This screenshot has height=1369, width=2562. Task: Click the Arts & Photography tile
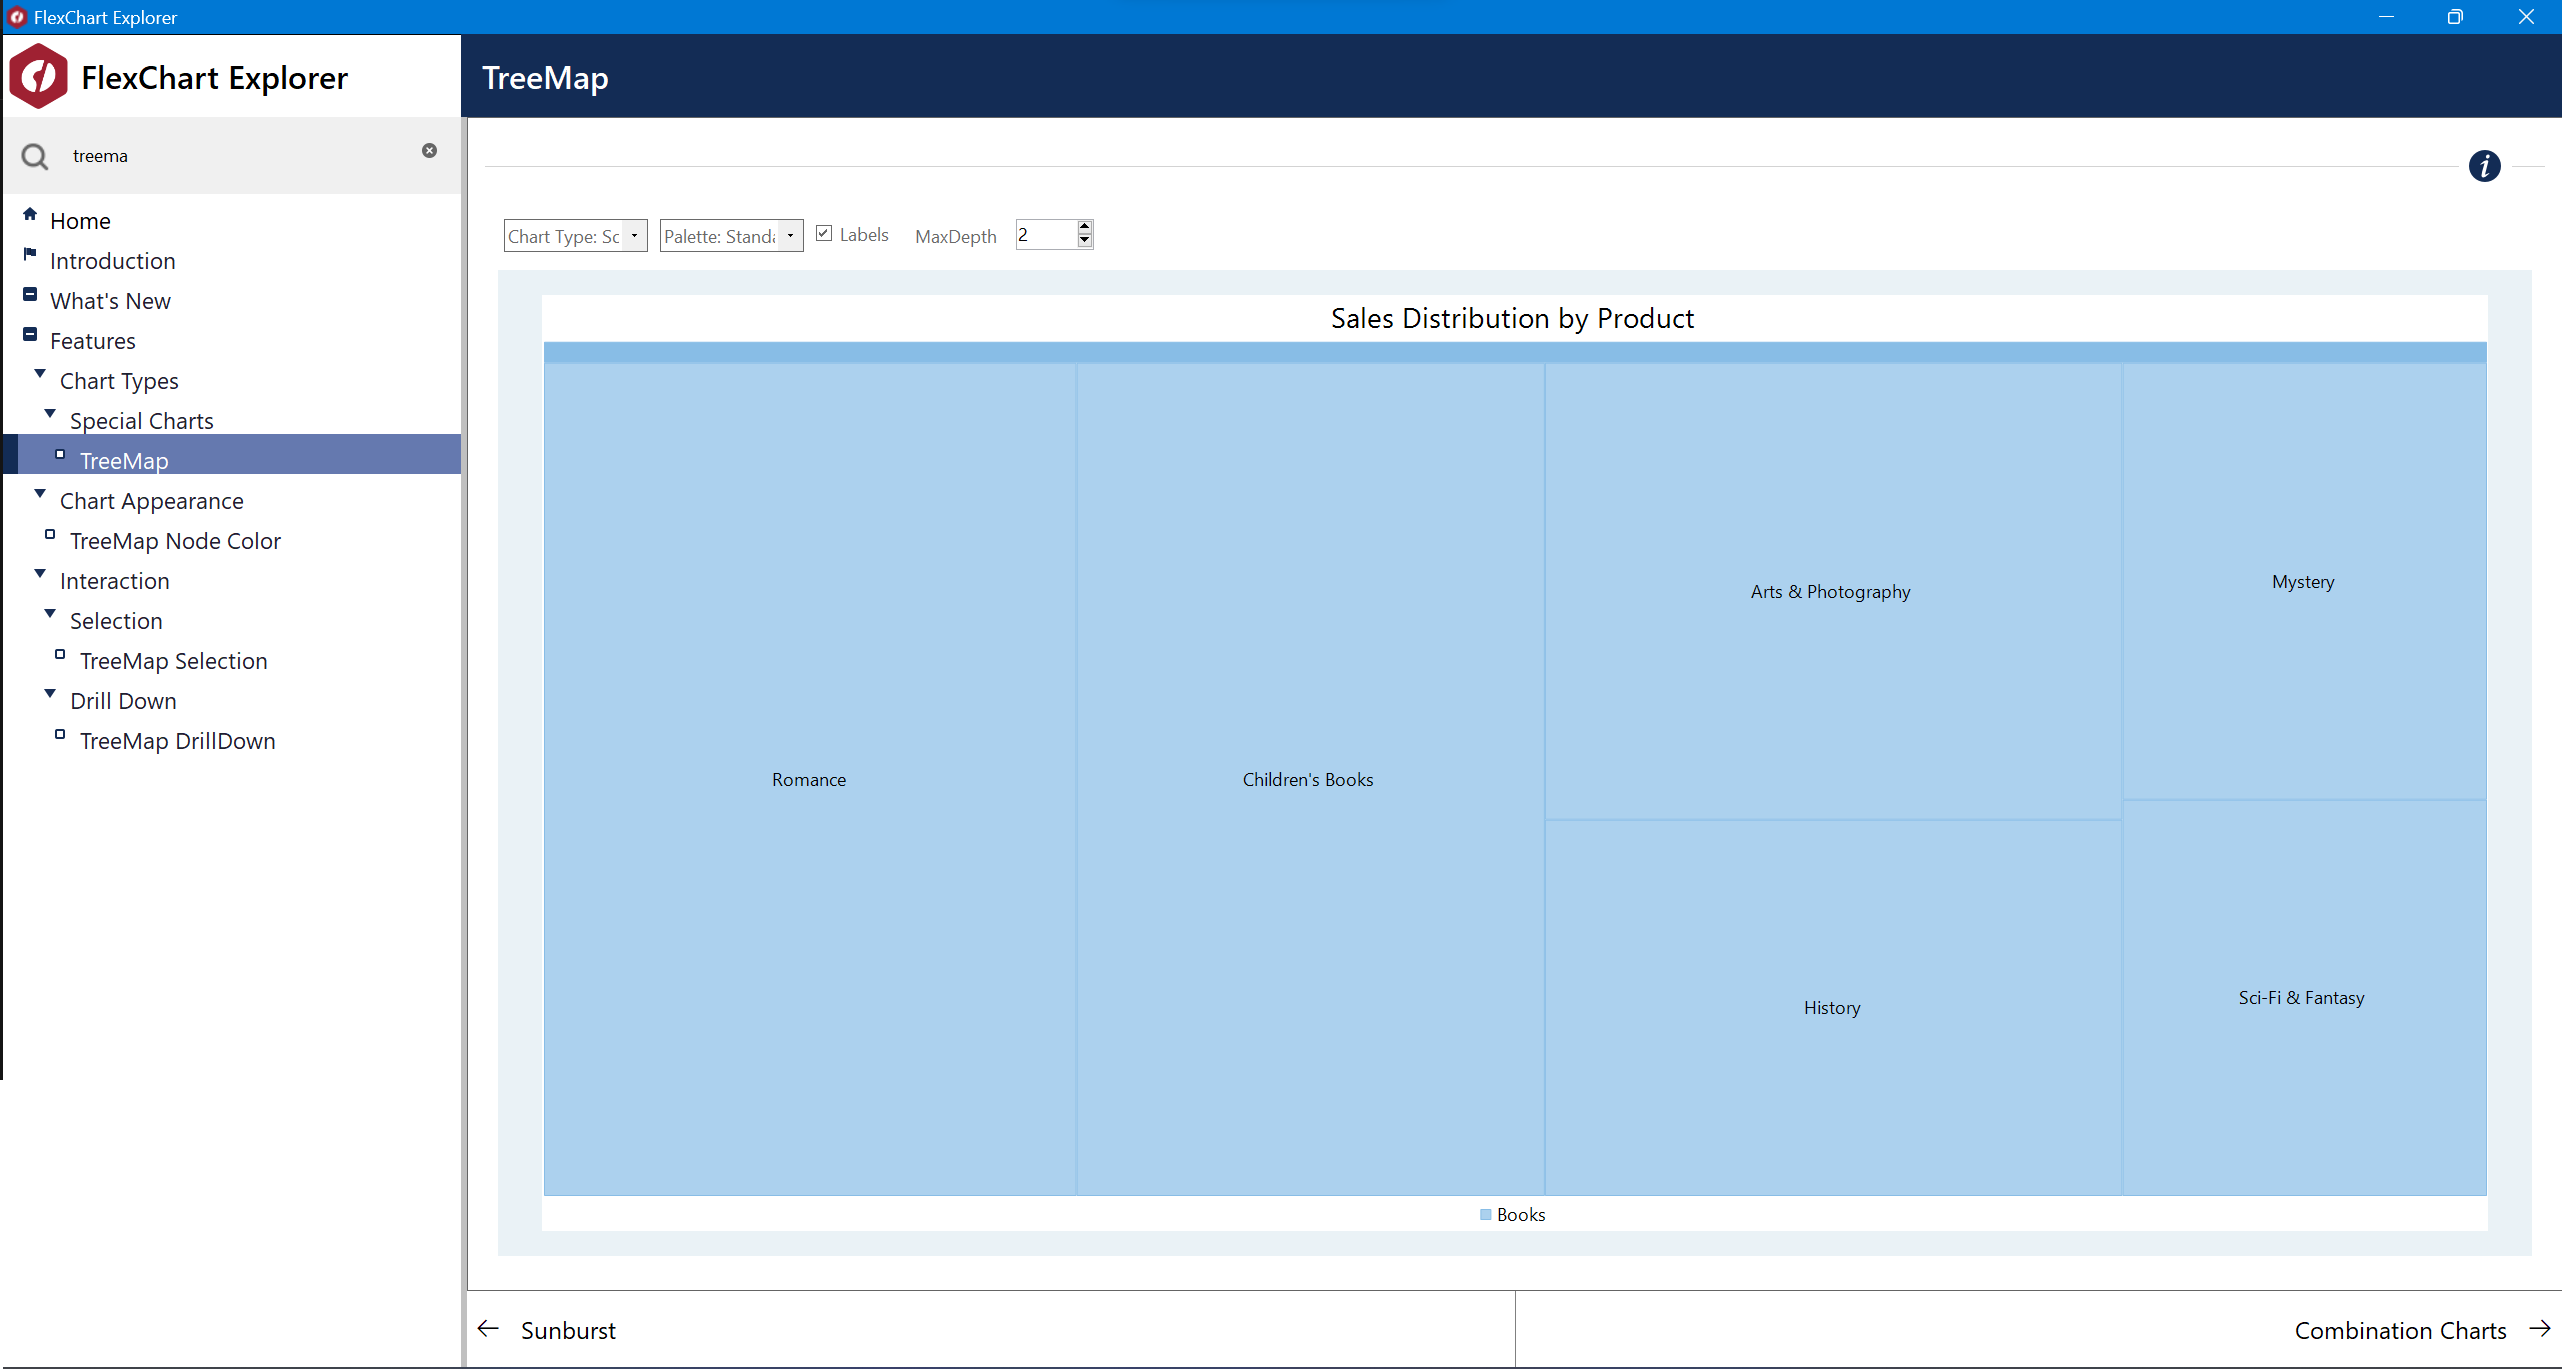click(x=1832, y=592)
